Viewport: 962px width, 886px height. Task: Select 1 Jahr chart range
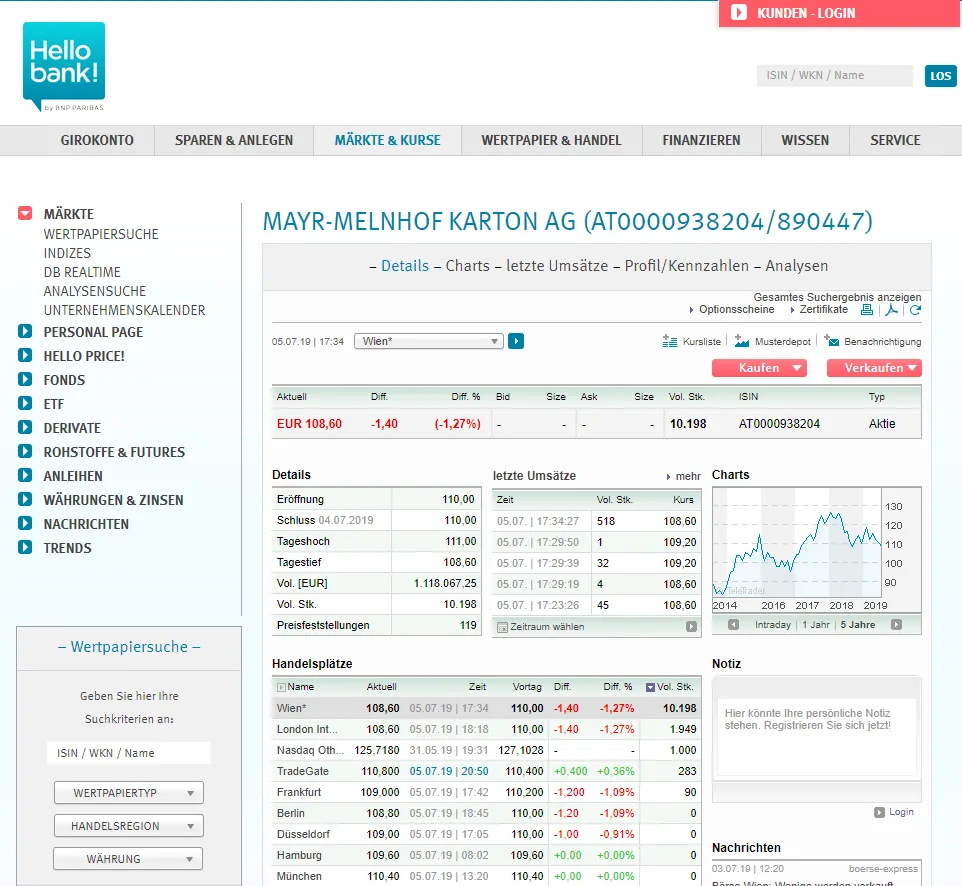pos(816,625)
